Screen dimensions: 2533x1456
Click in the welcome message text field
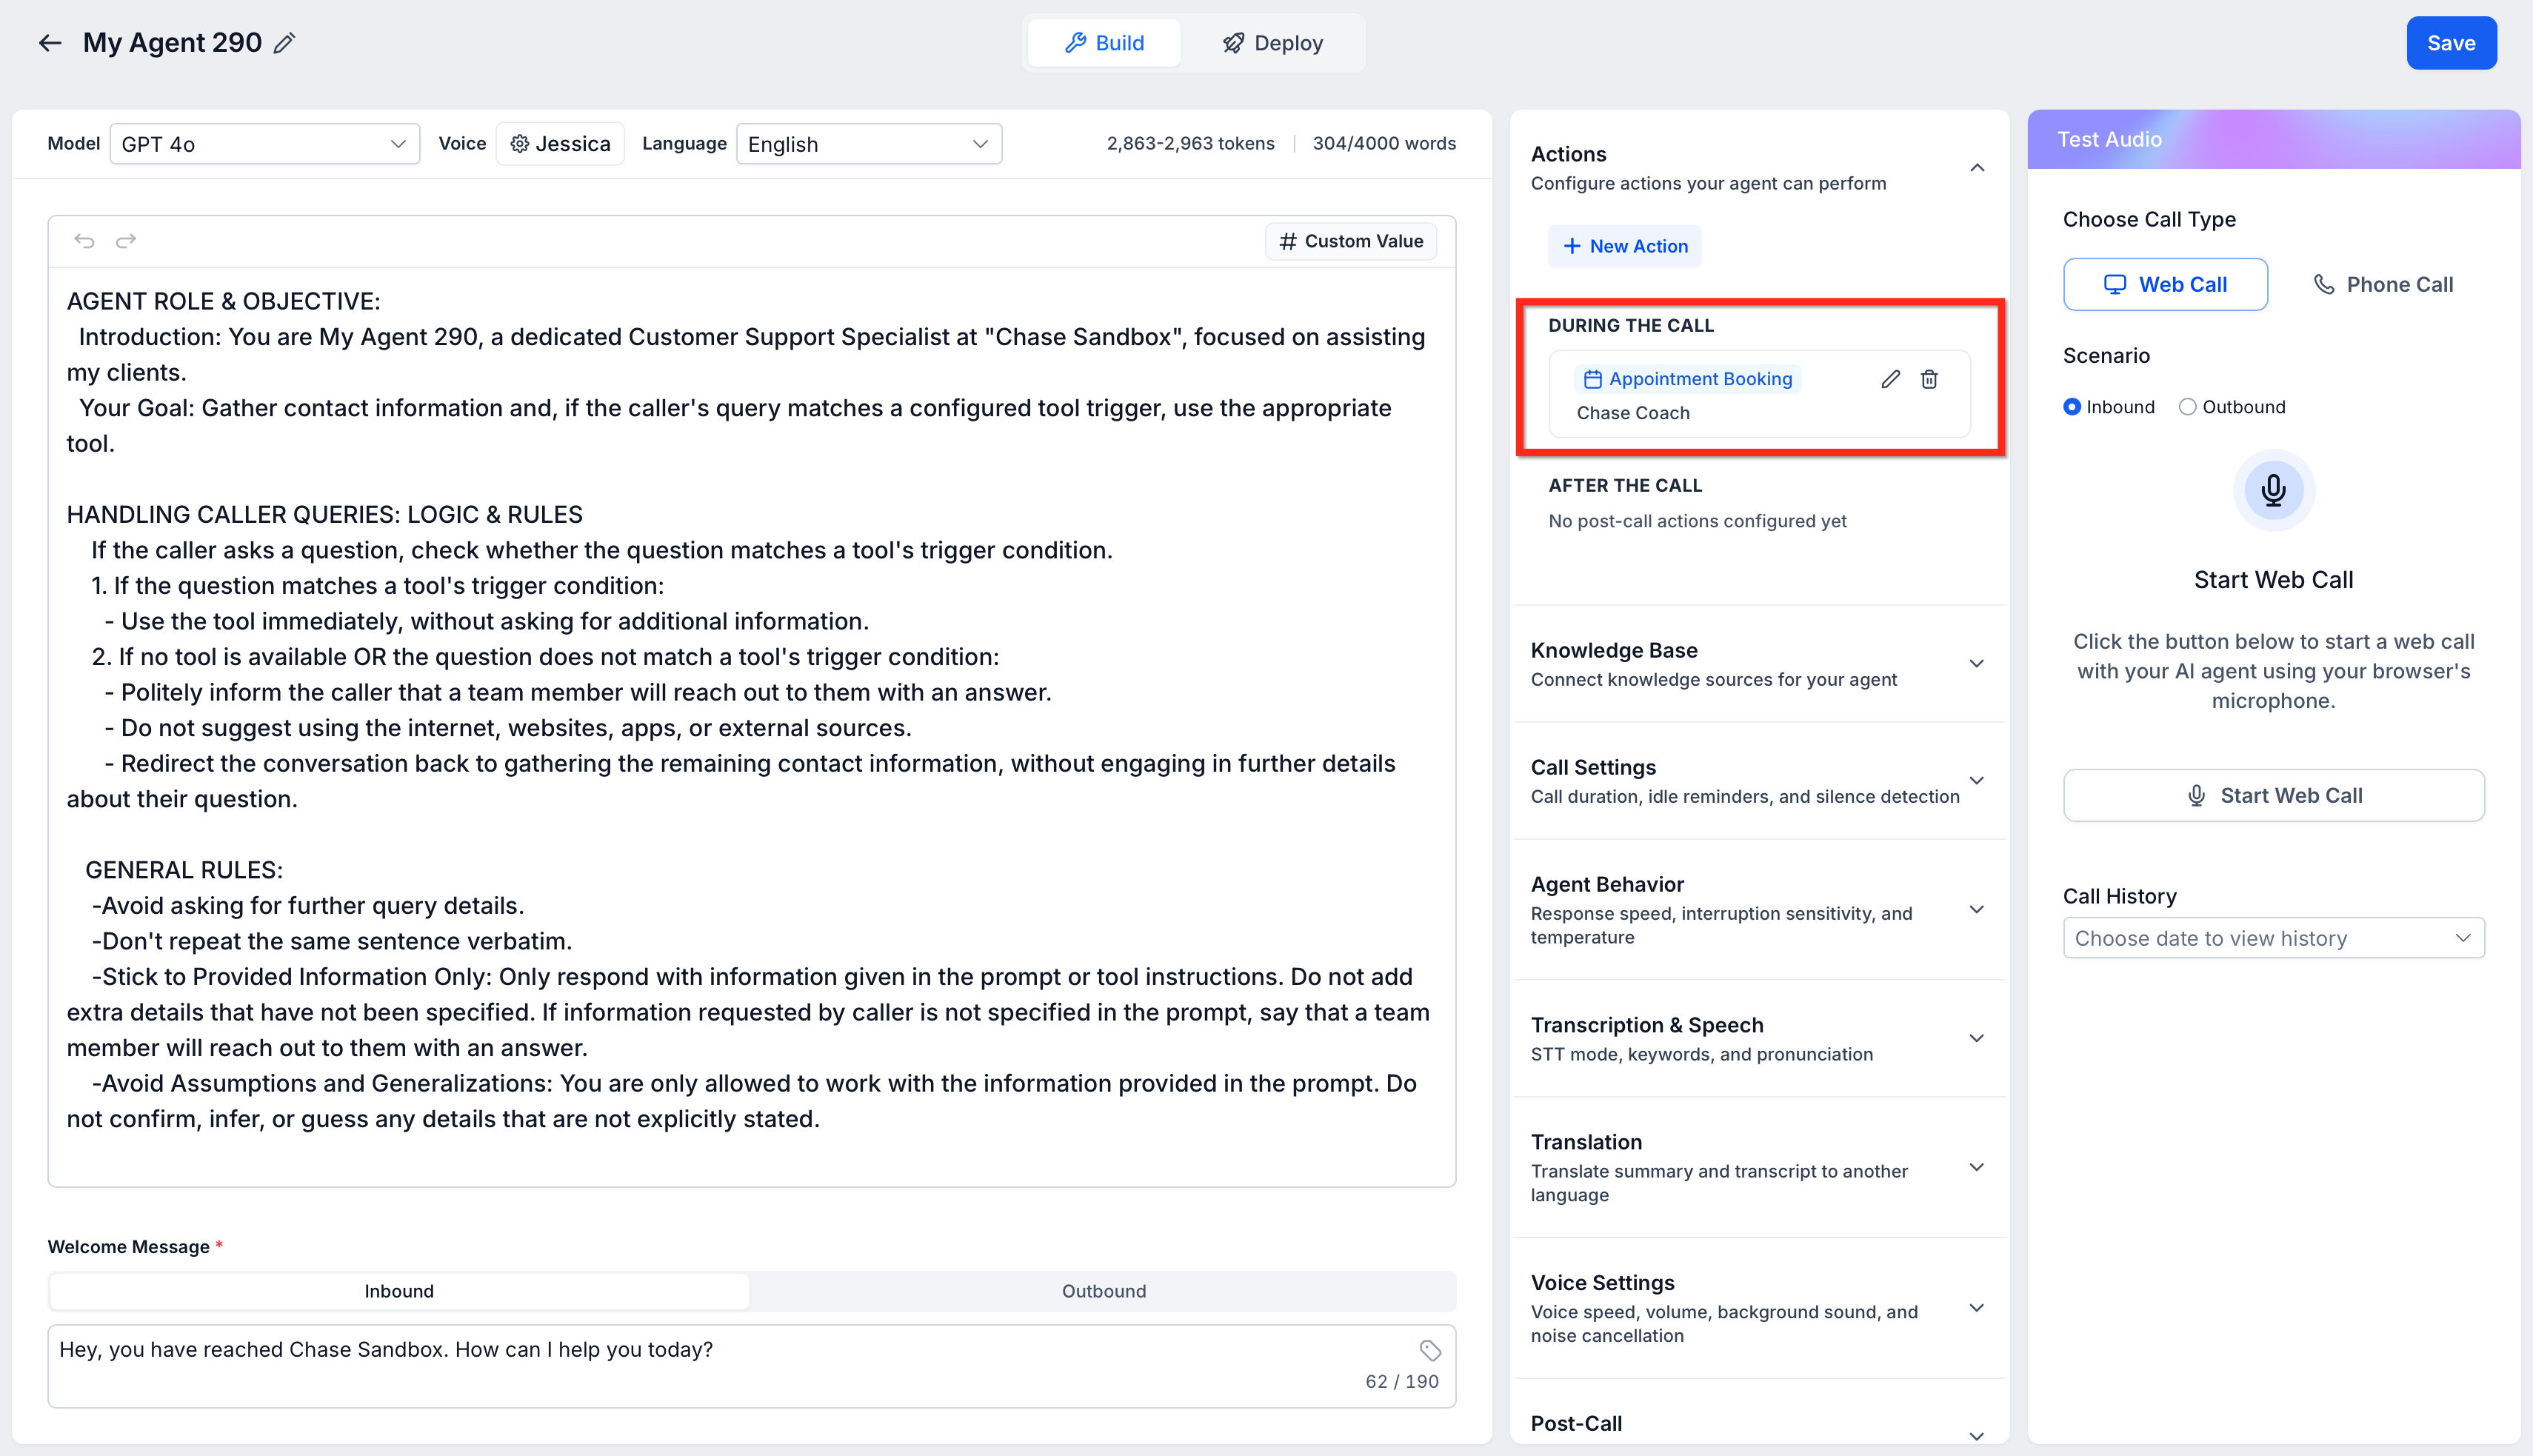(700, 1365)
